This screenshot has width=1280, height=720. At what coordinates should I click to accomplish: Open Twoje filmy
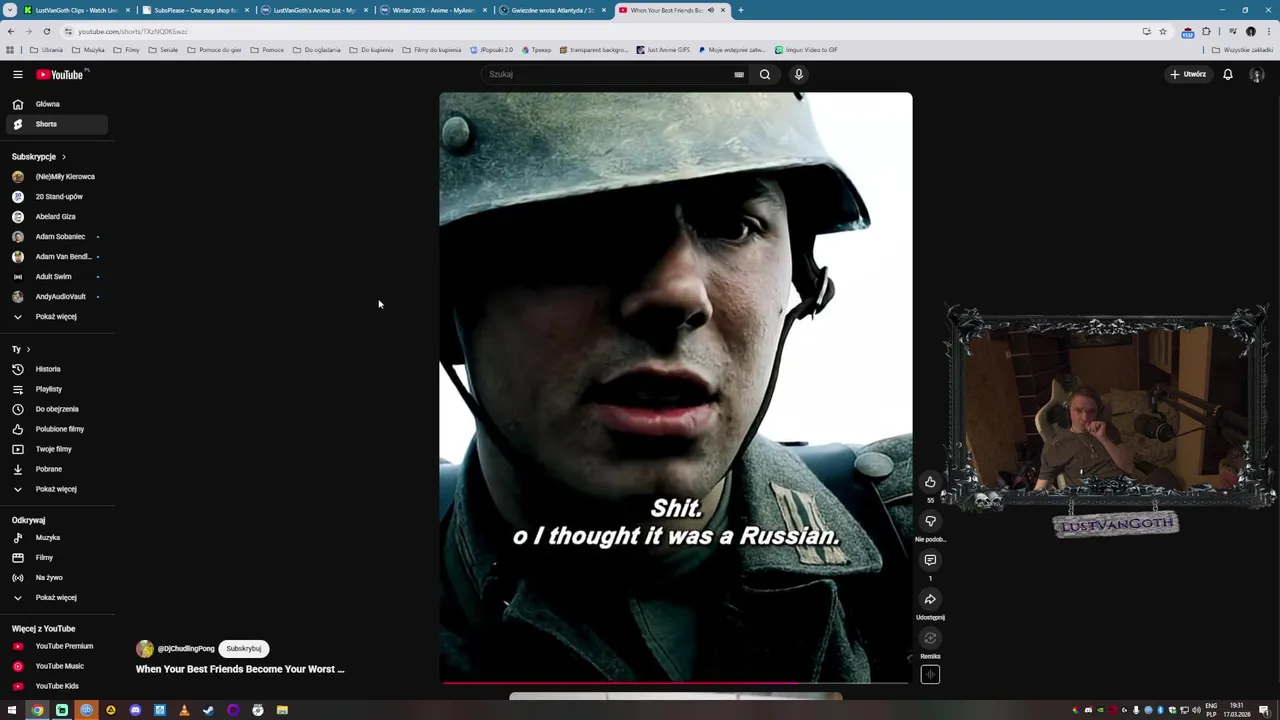coord(55,449)
